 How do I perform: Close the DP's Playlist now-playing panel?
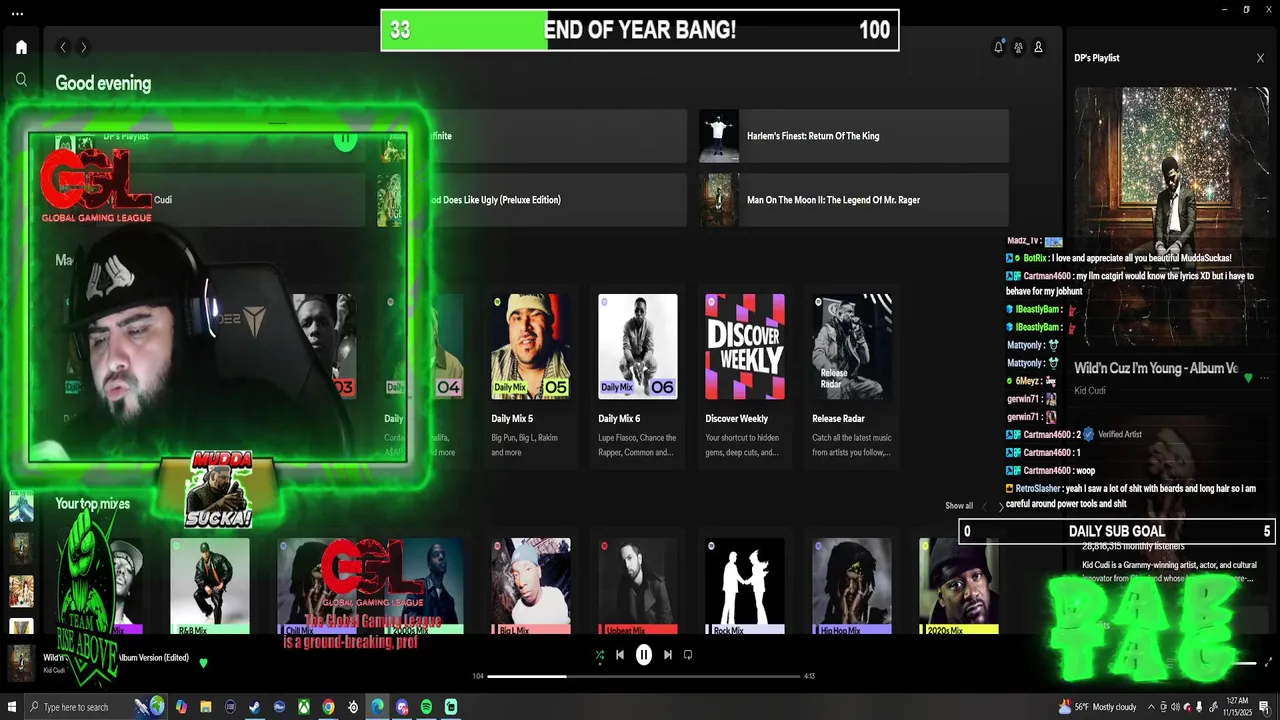point(1260,58)
